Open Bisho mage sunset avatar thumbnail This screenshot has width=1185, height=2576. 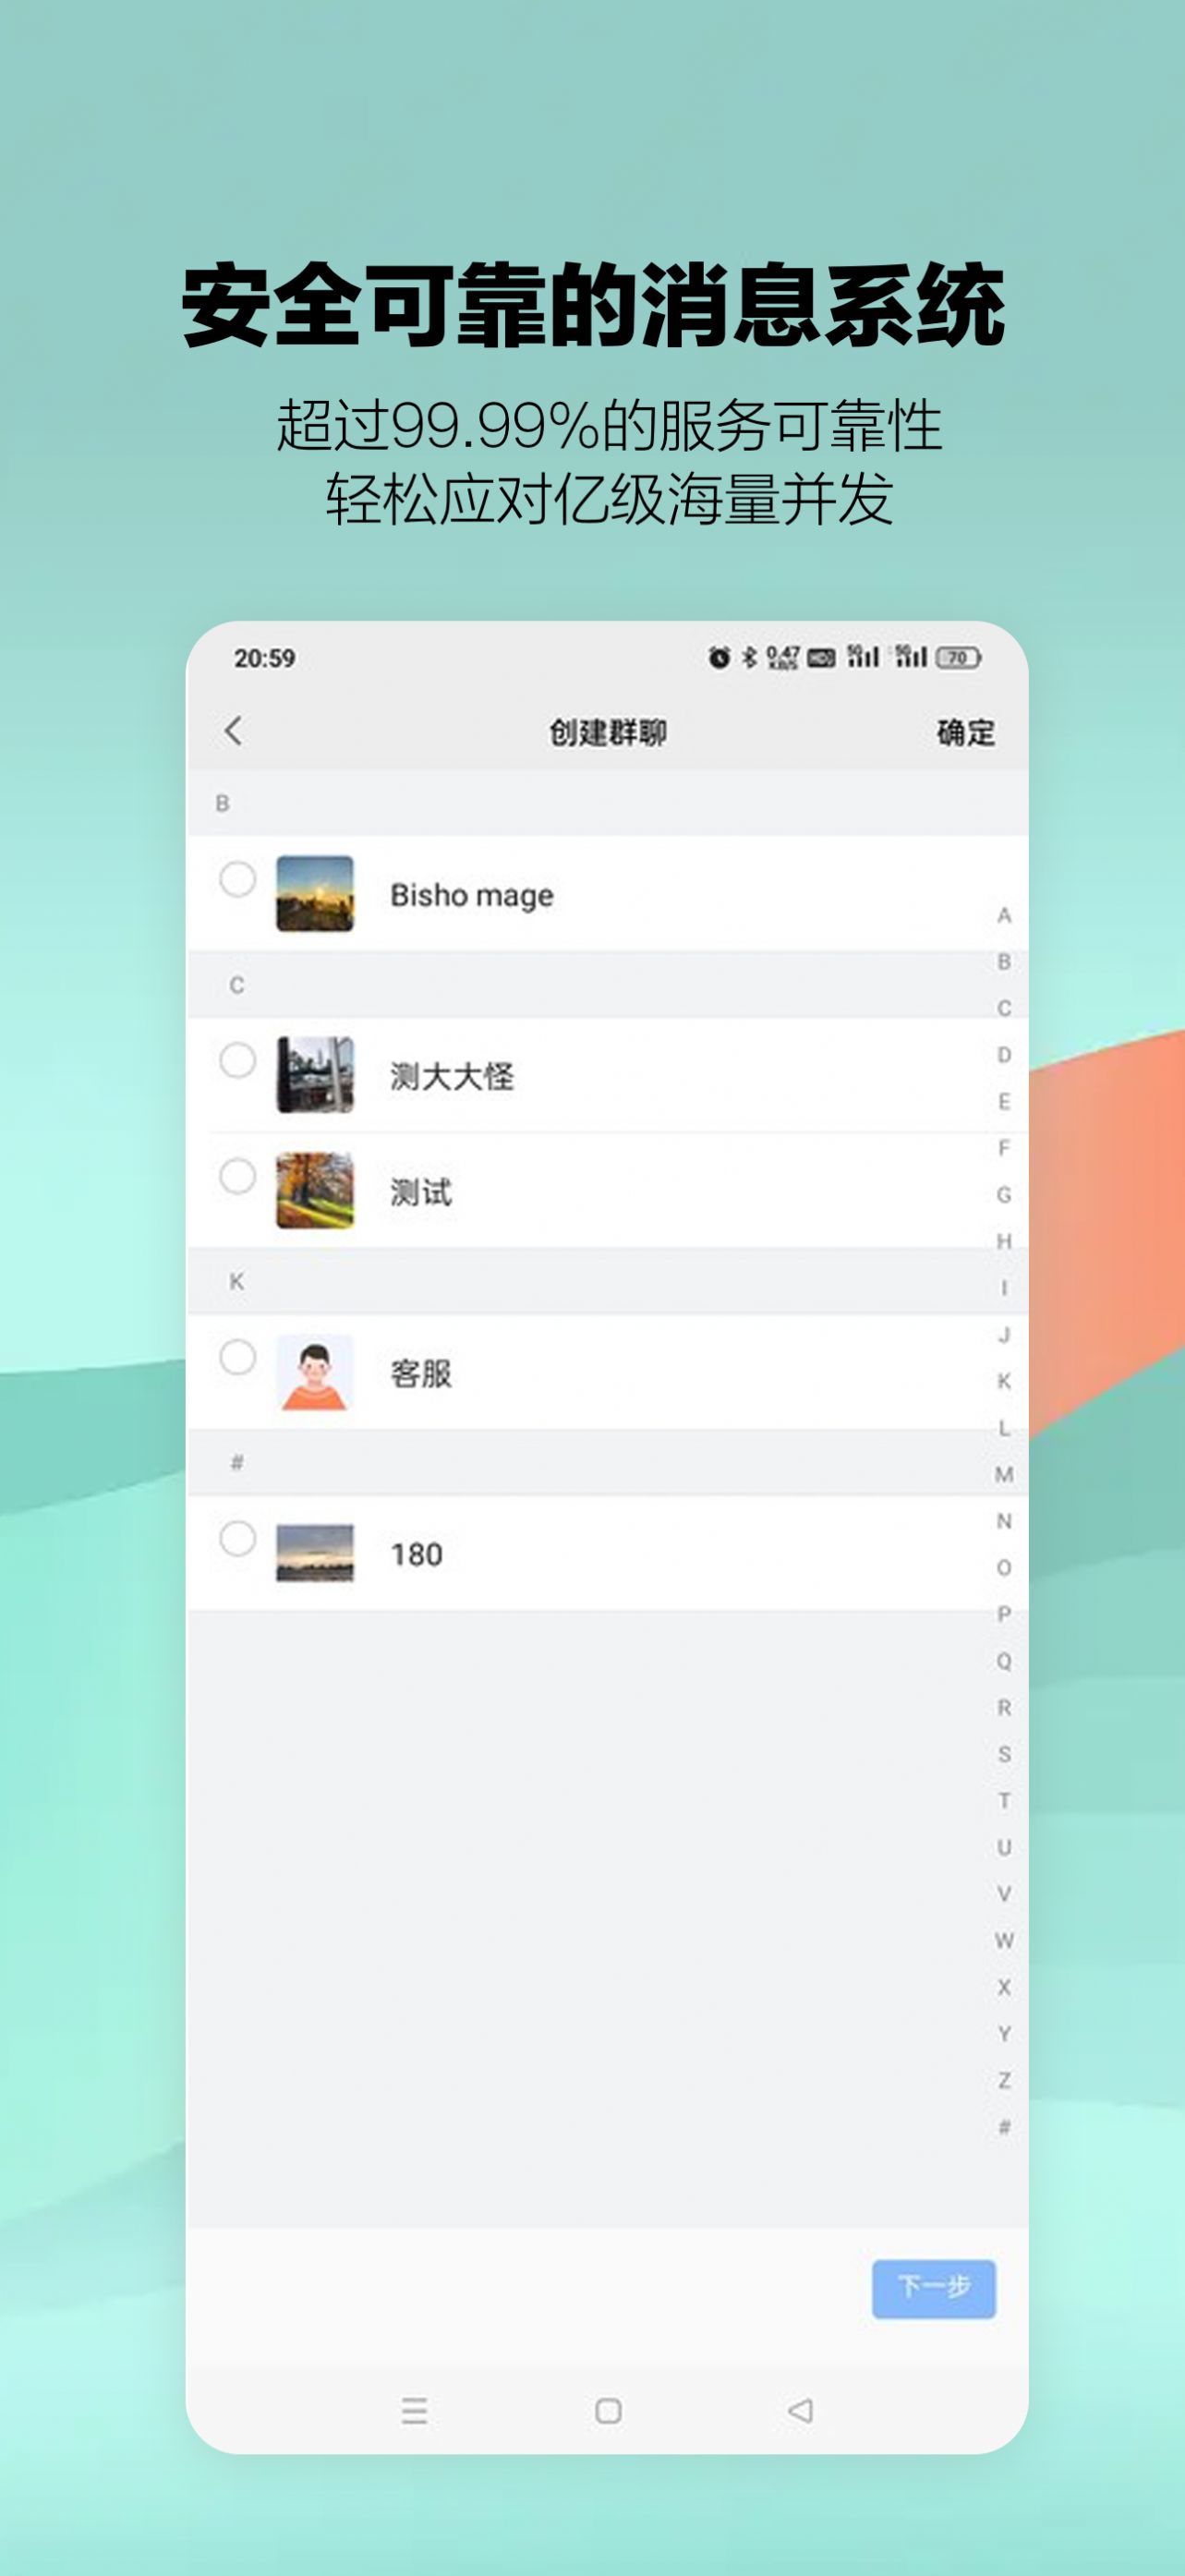315,893
